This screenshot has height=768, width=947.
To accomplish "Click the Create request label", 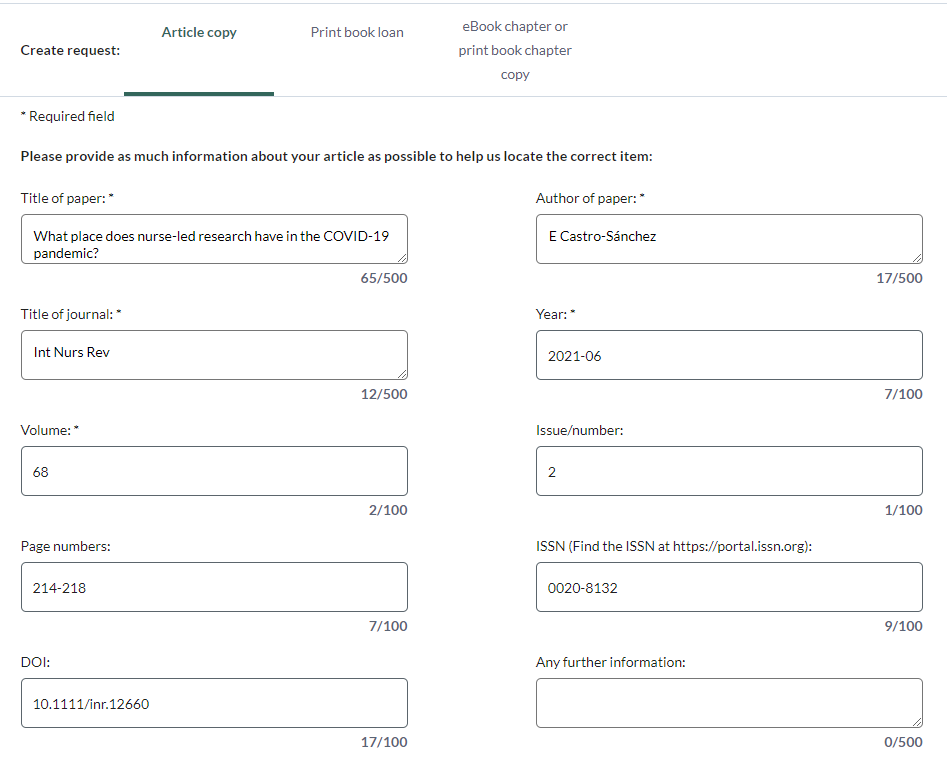I will pos(70,51).
